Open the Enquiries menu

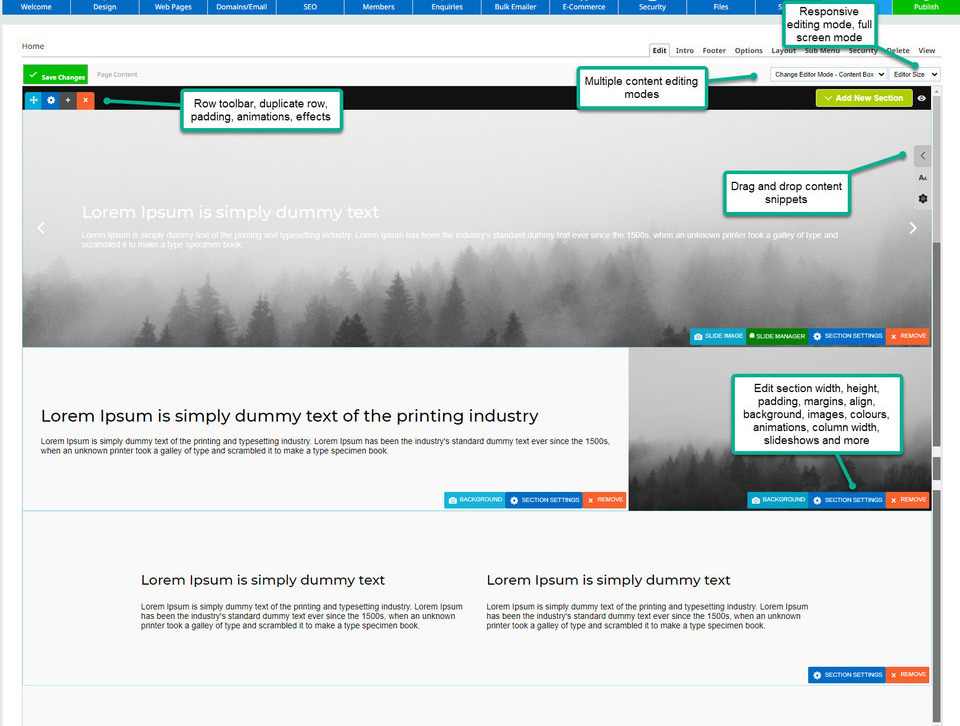(x=447, y=7)
